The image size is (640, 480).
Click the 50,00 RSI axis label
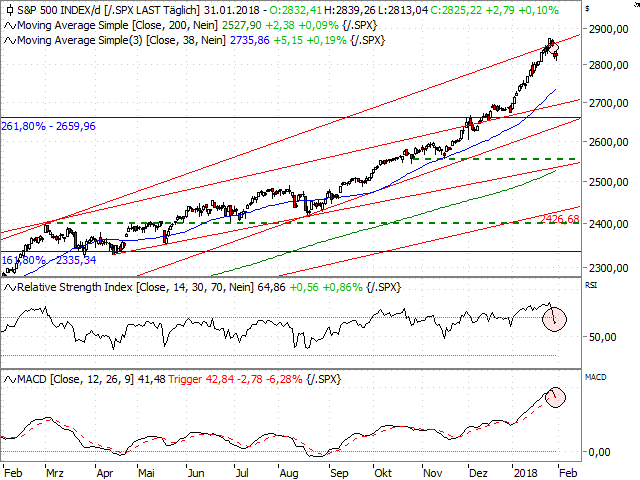pyautogui.click(x=602, y=338)
